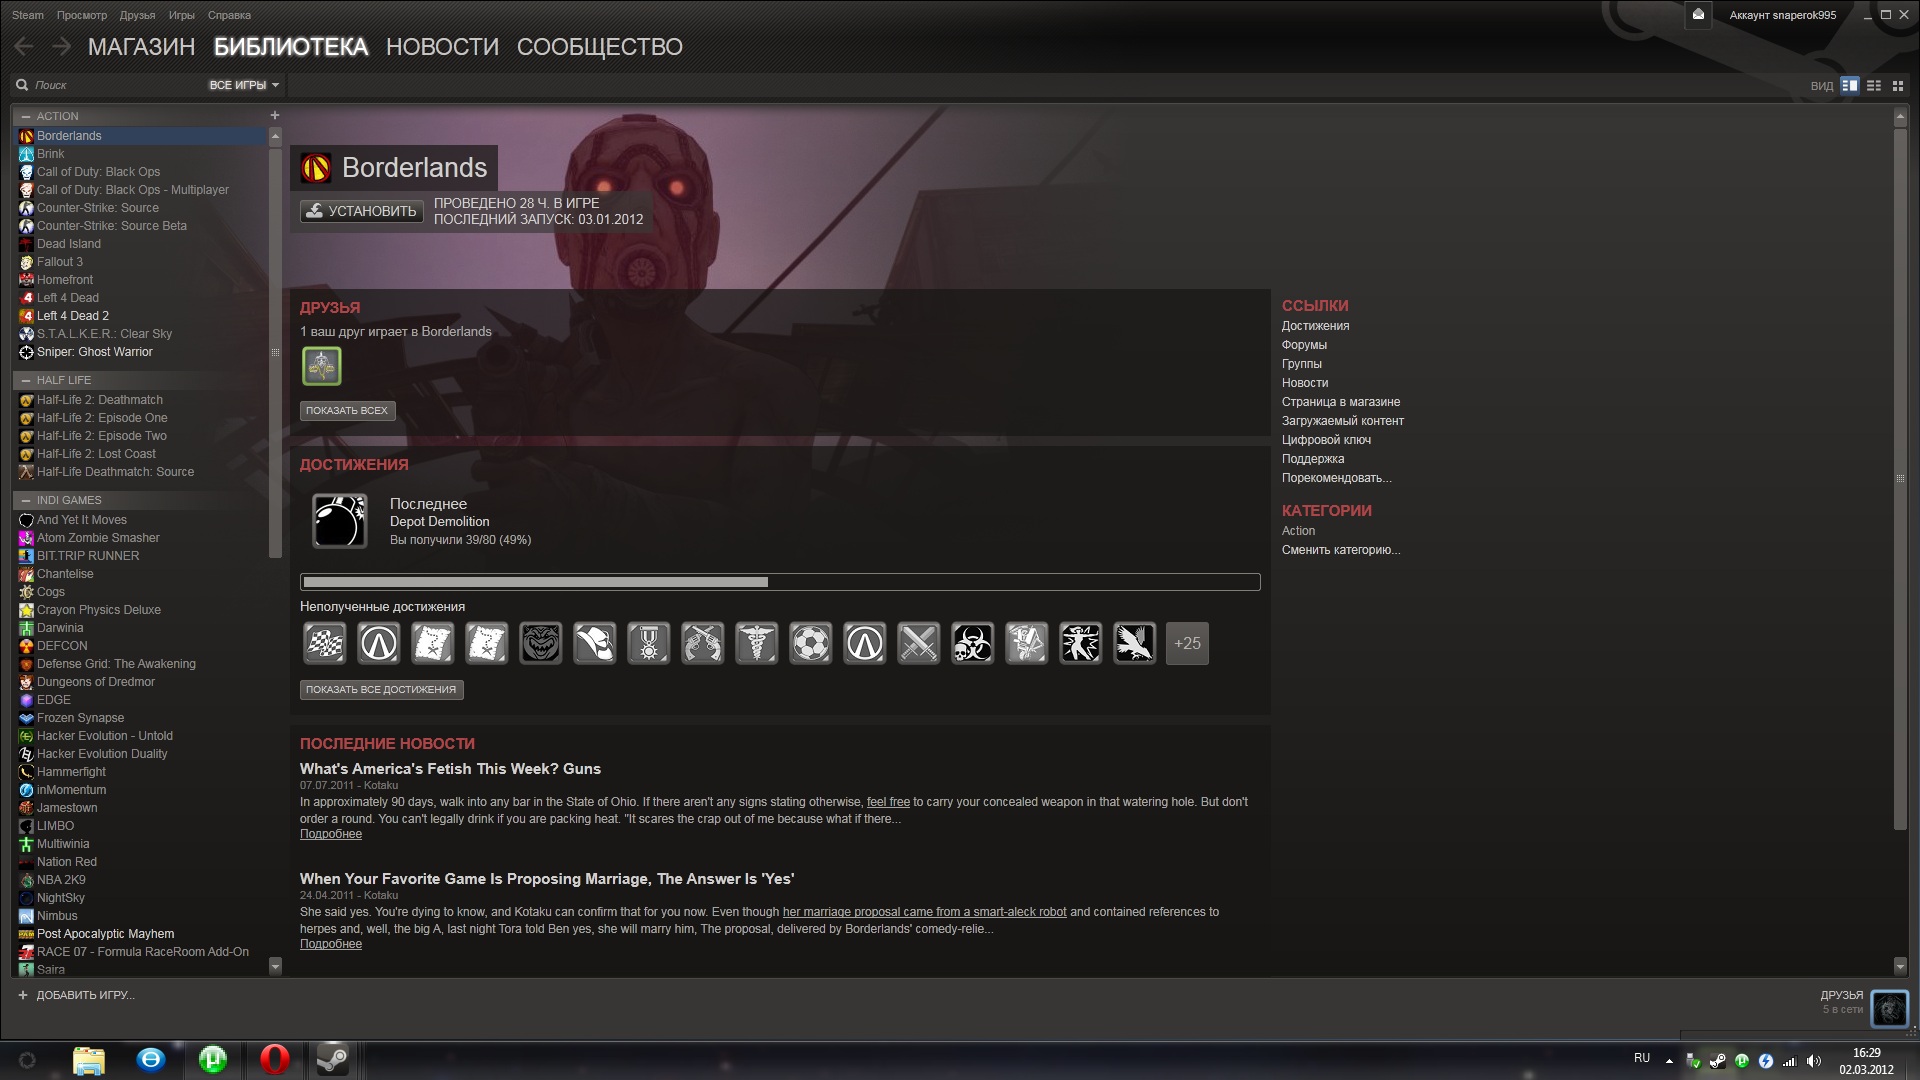Click the friend avatar playing Borderlands

click(x=322, y=367)
